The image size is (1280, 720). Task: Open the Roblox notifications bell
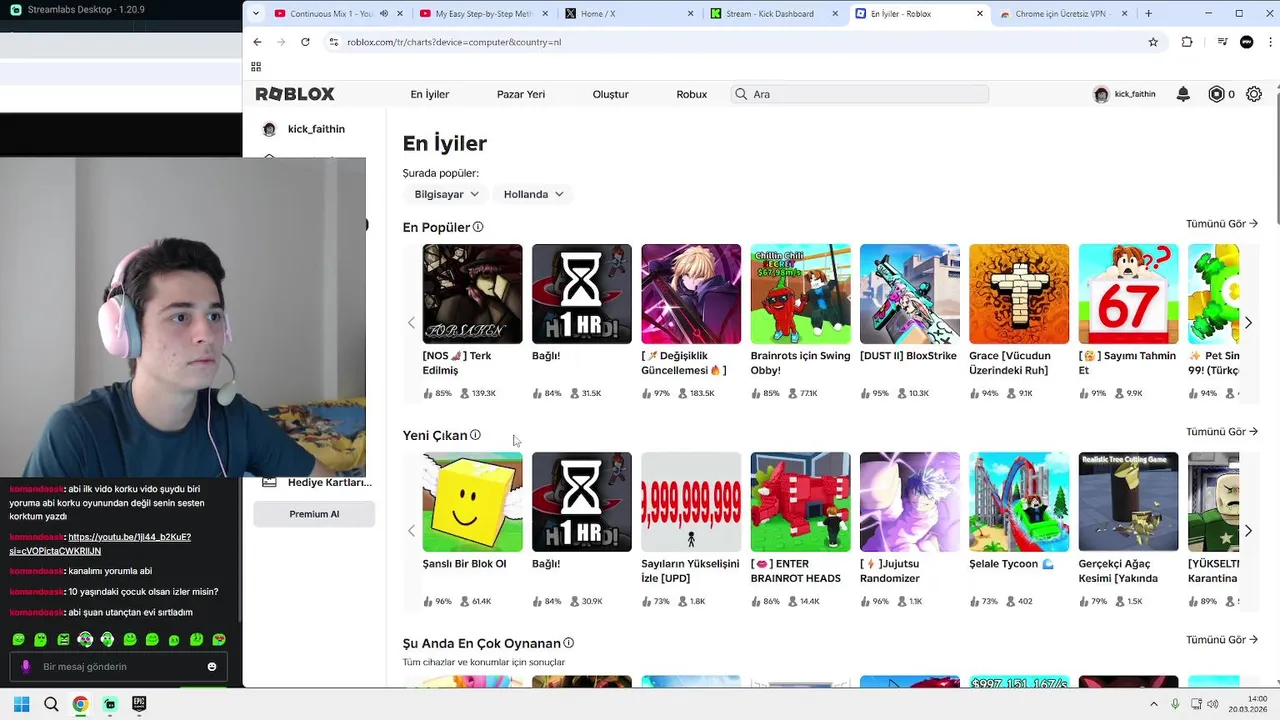tap(1183, 94)
